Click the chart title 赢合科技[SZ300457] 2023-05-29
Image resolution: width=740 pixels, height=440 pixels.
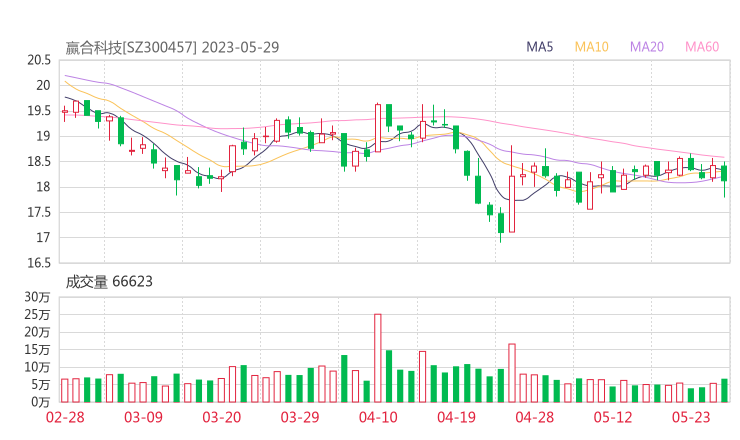click(x=172, y=47)
